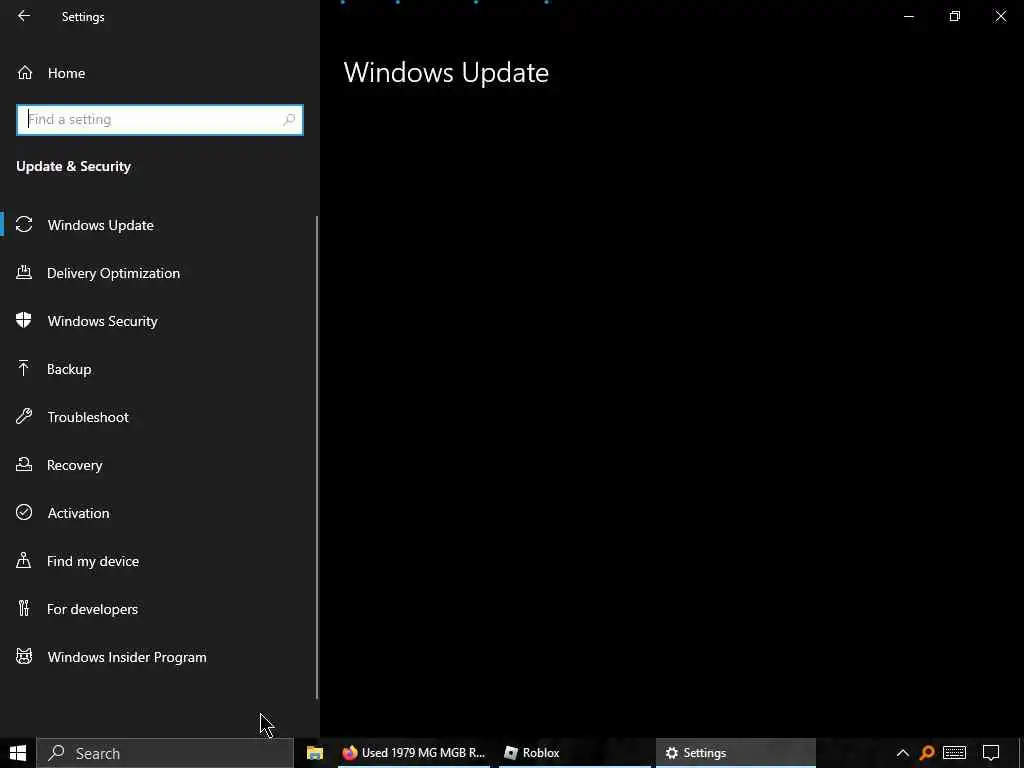The width and height of the screenshot is (1024, 768).
Task: Click the Troubleshoot wrench icon
Action: (24, 417)
